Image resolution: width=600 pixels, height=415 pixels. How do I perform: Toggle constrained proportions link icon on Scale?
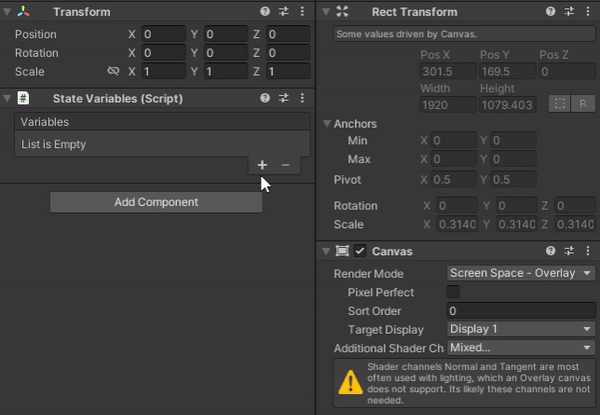coord(113,72)
